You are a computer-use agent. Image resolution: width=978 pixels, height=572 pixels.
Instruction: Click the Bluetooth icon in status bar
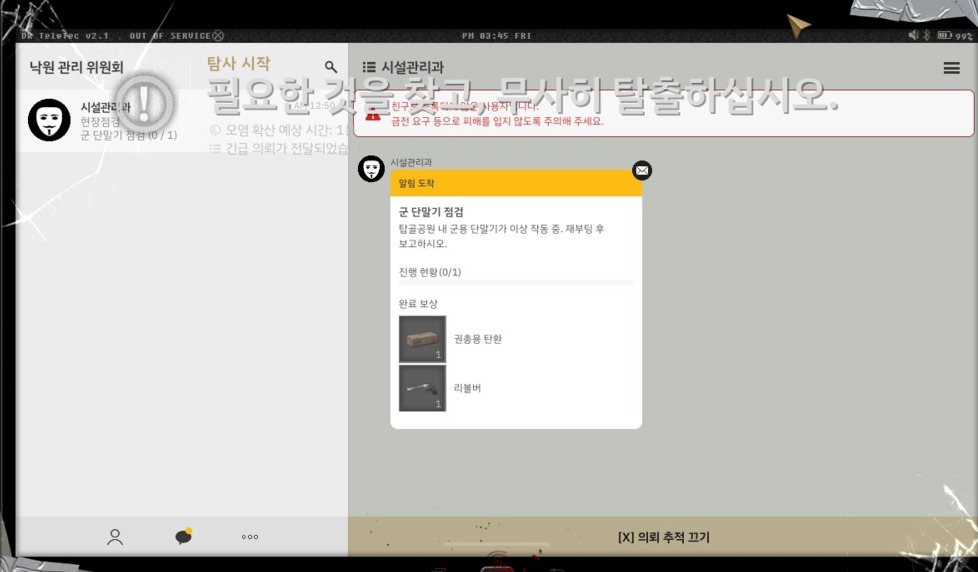tap(927, 36)
